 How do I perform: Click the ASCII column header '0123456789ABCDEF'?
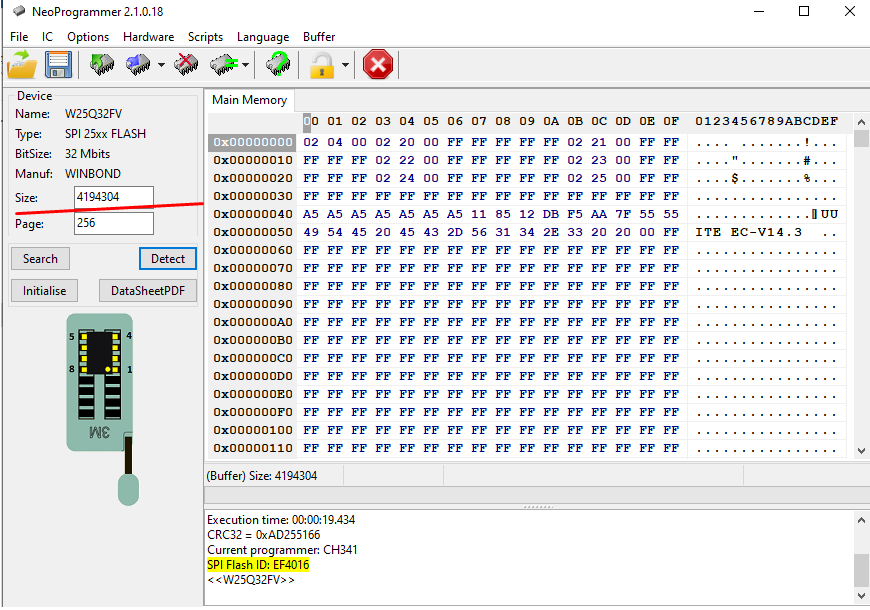[766, 121]
